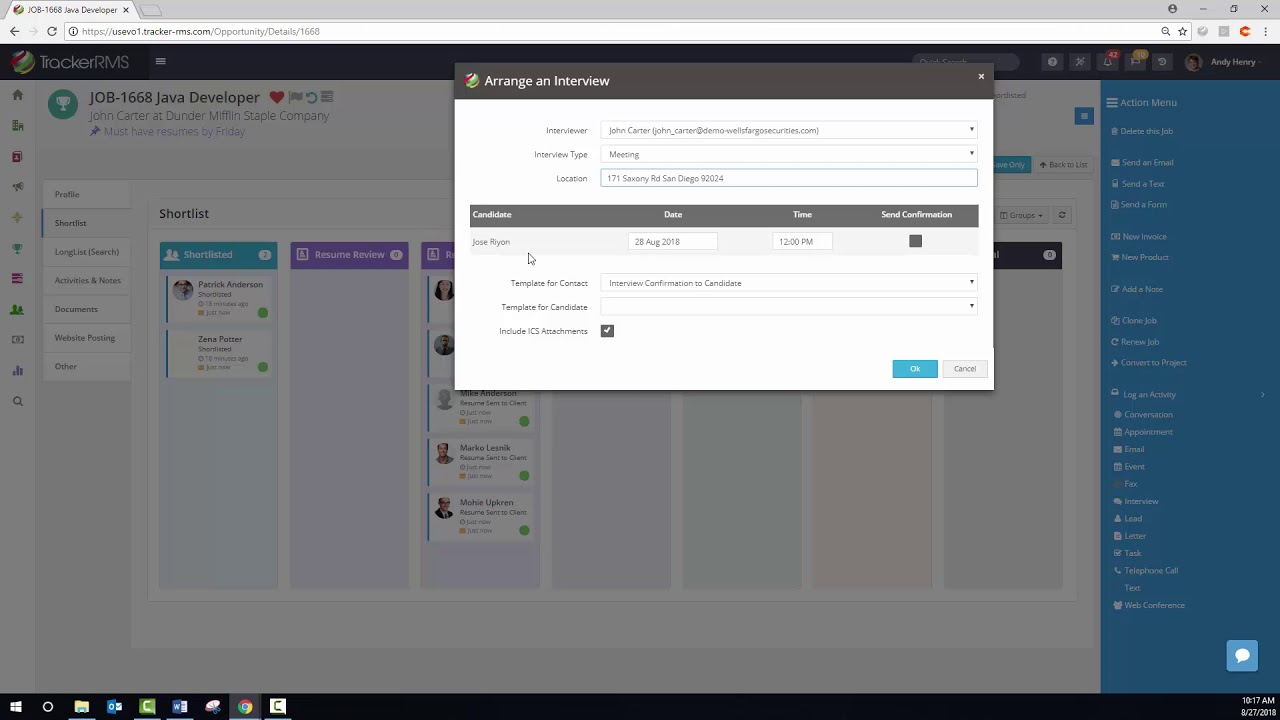
Task: Click the time field showing 12:00 PM
Action: (802, 241)
